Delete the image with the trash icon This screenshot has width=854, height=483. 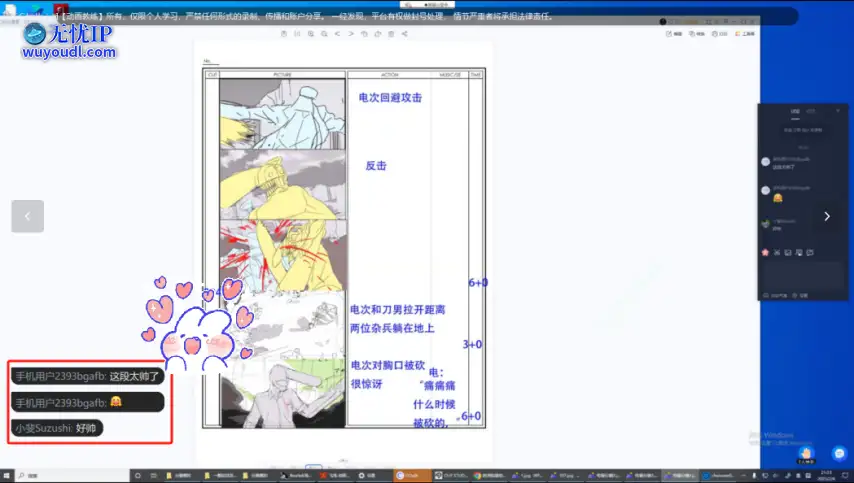[x=391, y=34]
